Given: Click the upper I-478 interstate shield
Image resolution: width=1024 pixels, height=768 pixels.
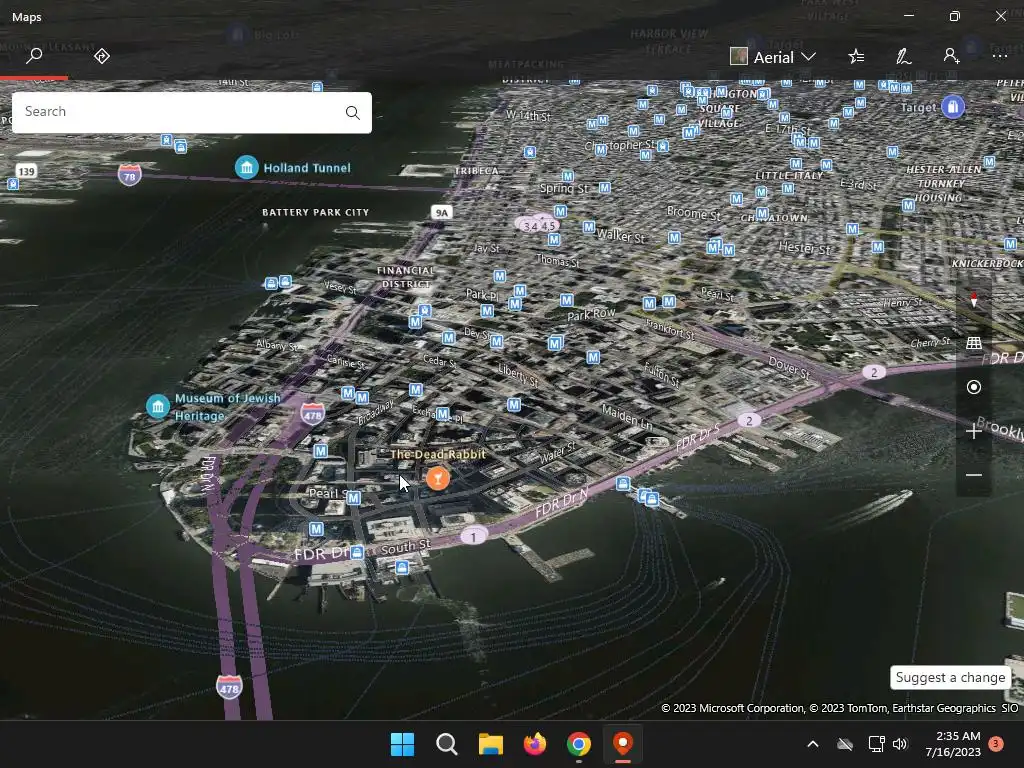Looking at the screenshot, I should (x=313, y=413).
